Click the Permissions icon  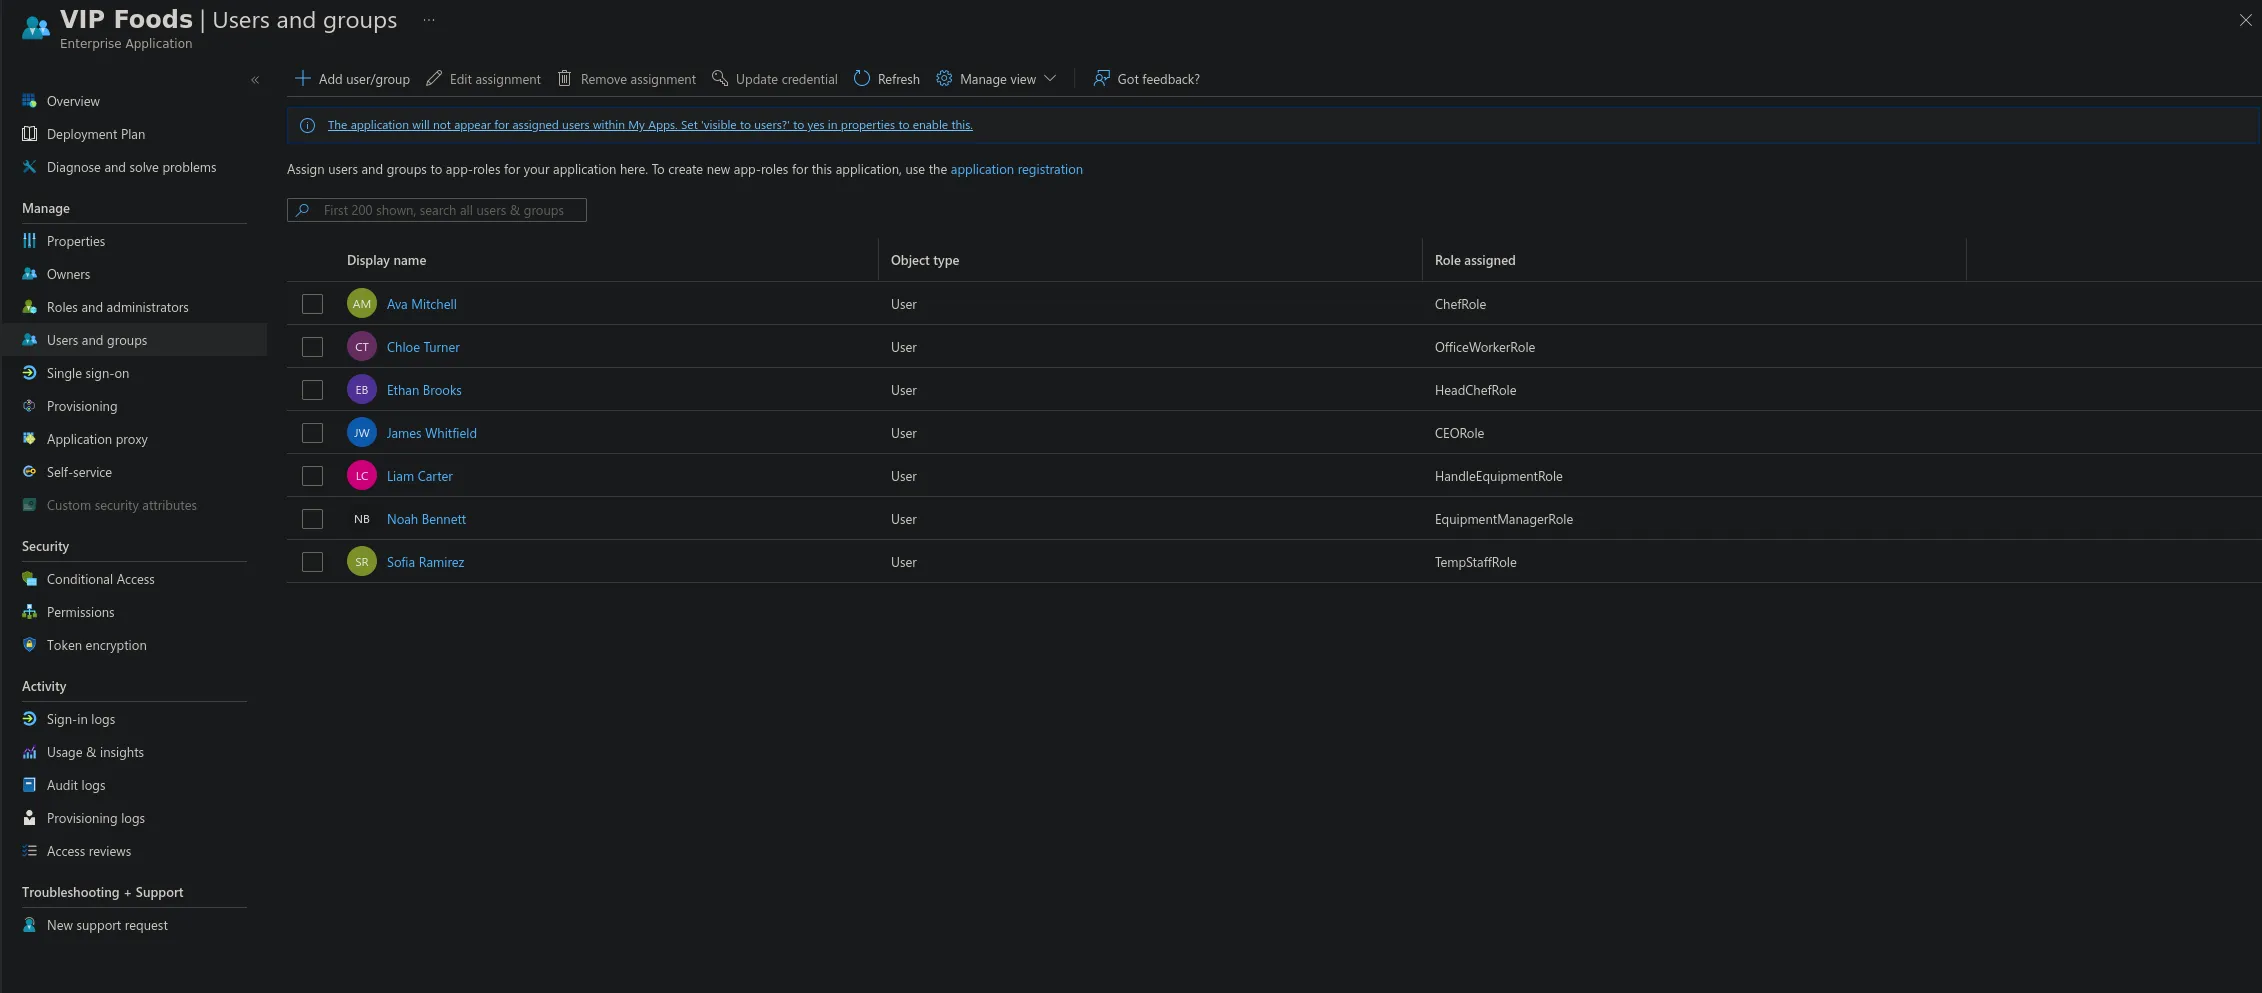click(29, 612)
